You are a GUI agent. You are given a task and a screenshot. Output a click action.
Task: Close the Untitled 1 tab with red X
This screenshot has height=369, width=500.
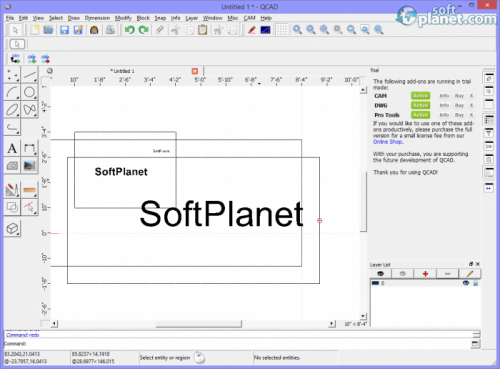click(195, 71)
